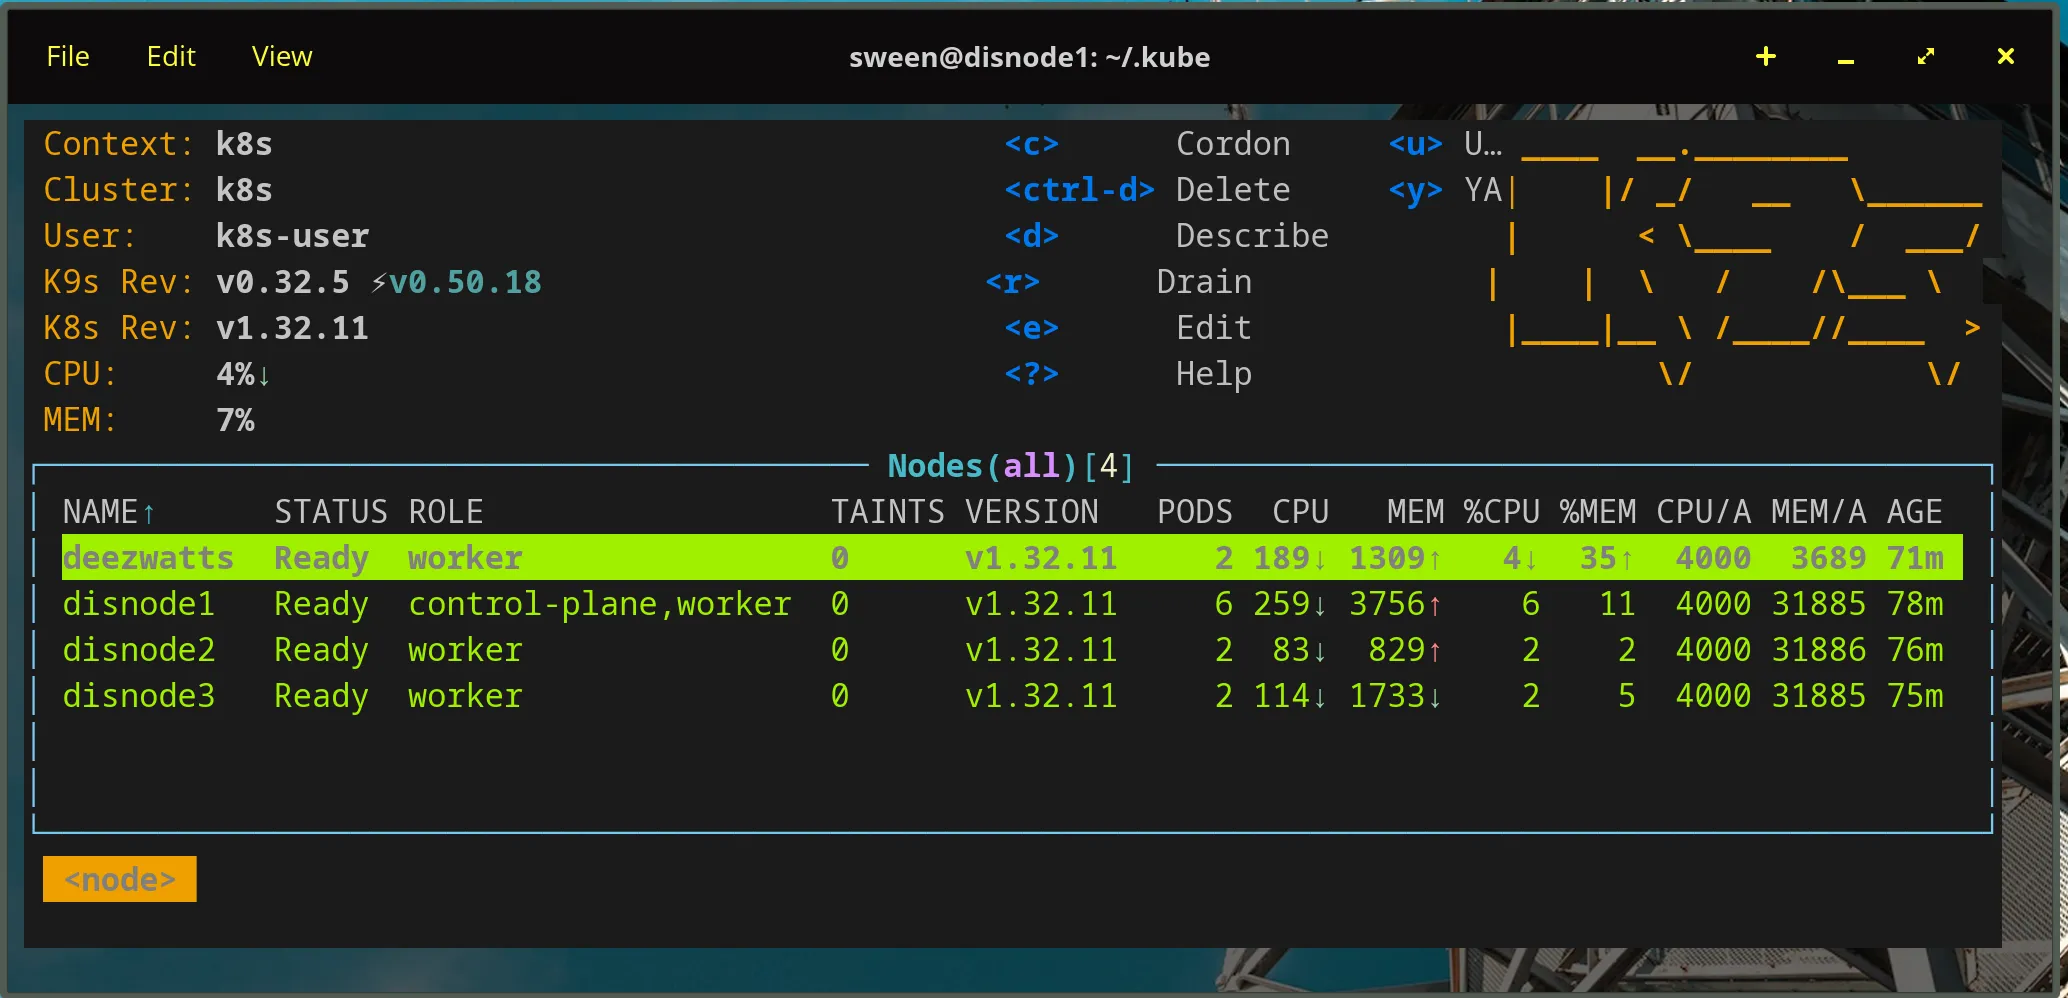This screenshot has width=2068, height=998.
Task: Click the <node> breadcrumb label
Action: tap(120, 879)
